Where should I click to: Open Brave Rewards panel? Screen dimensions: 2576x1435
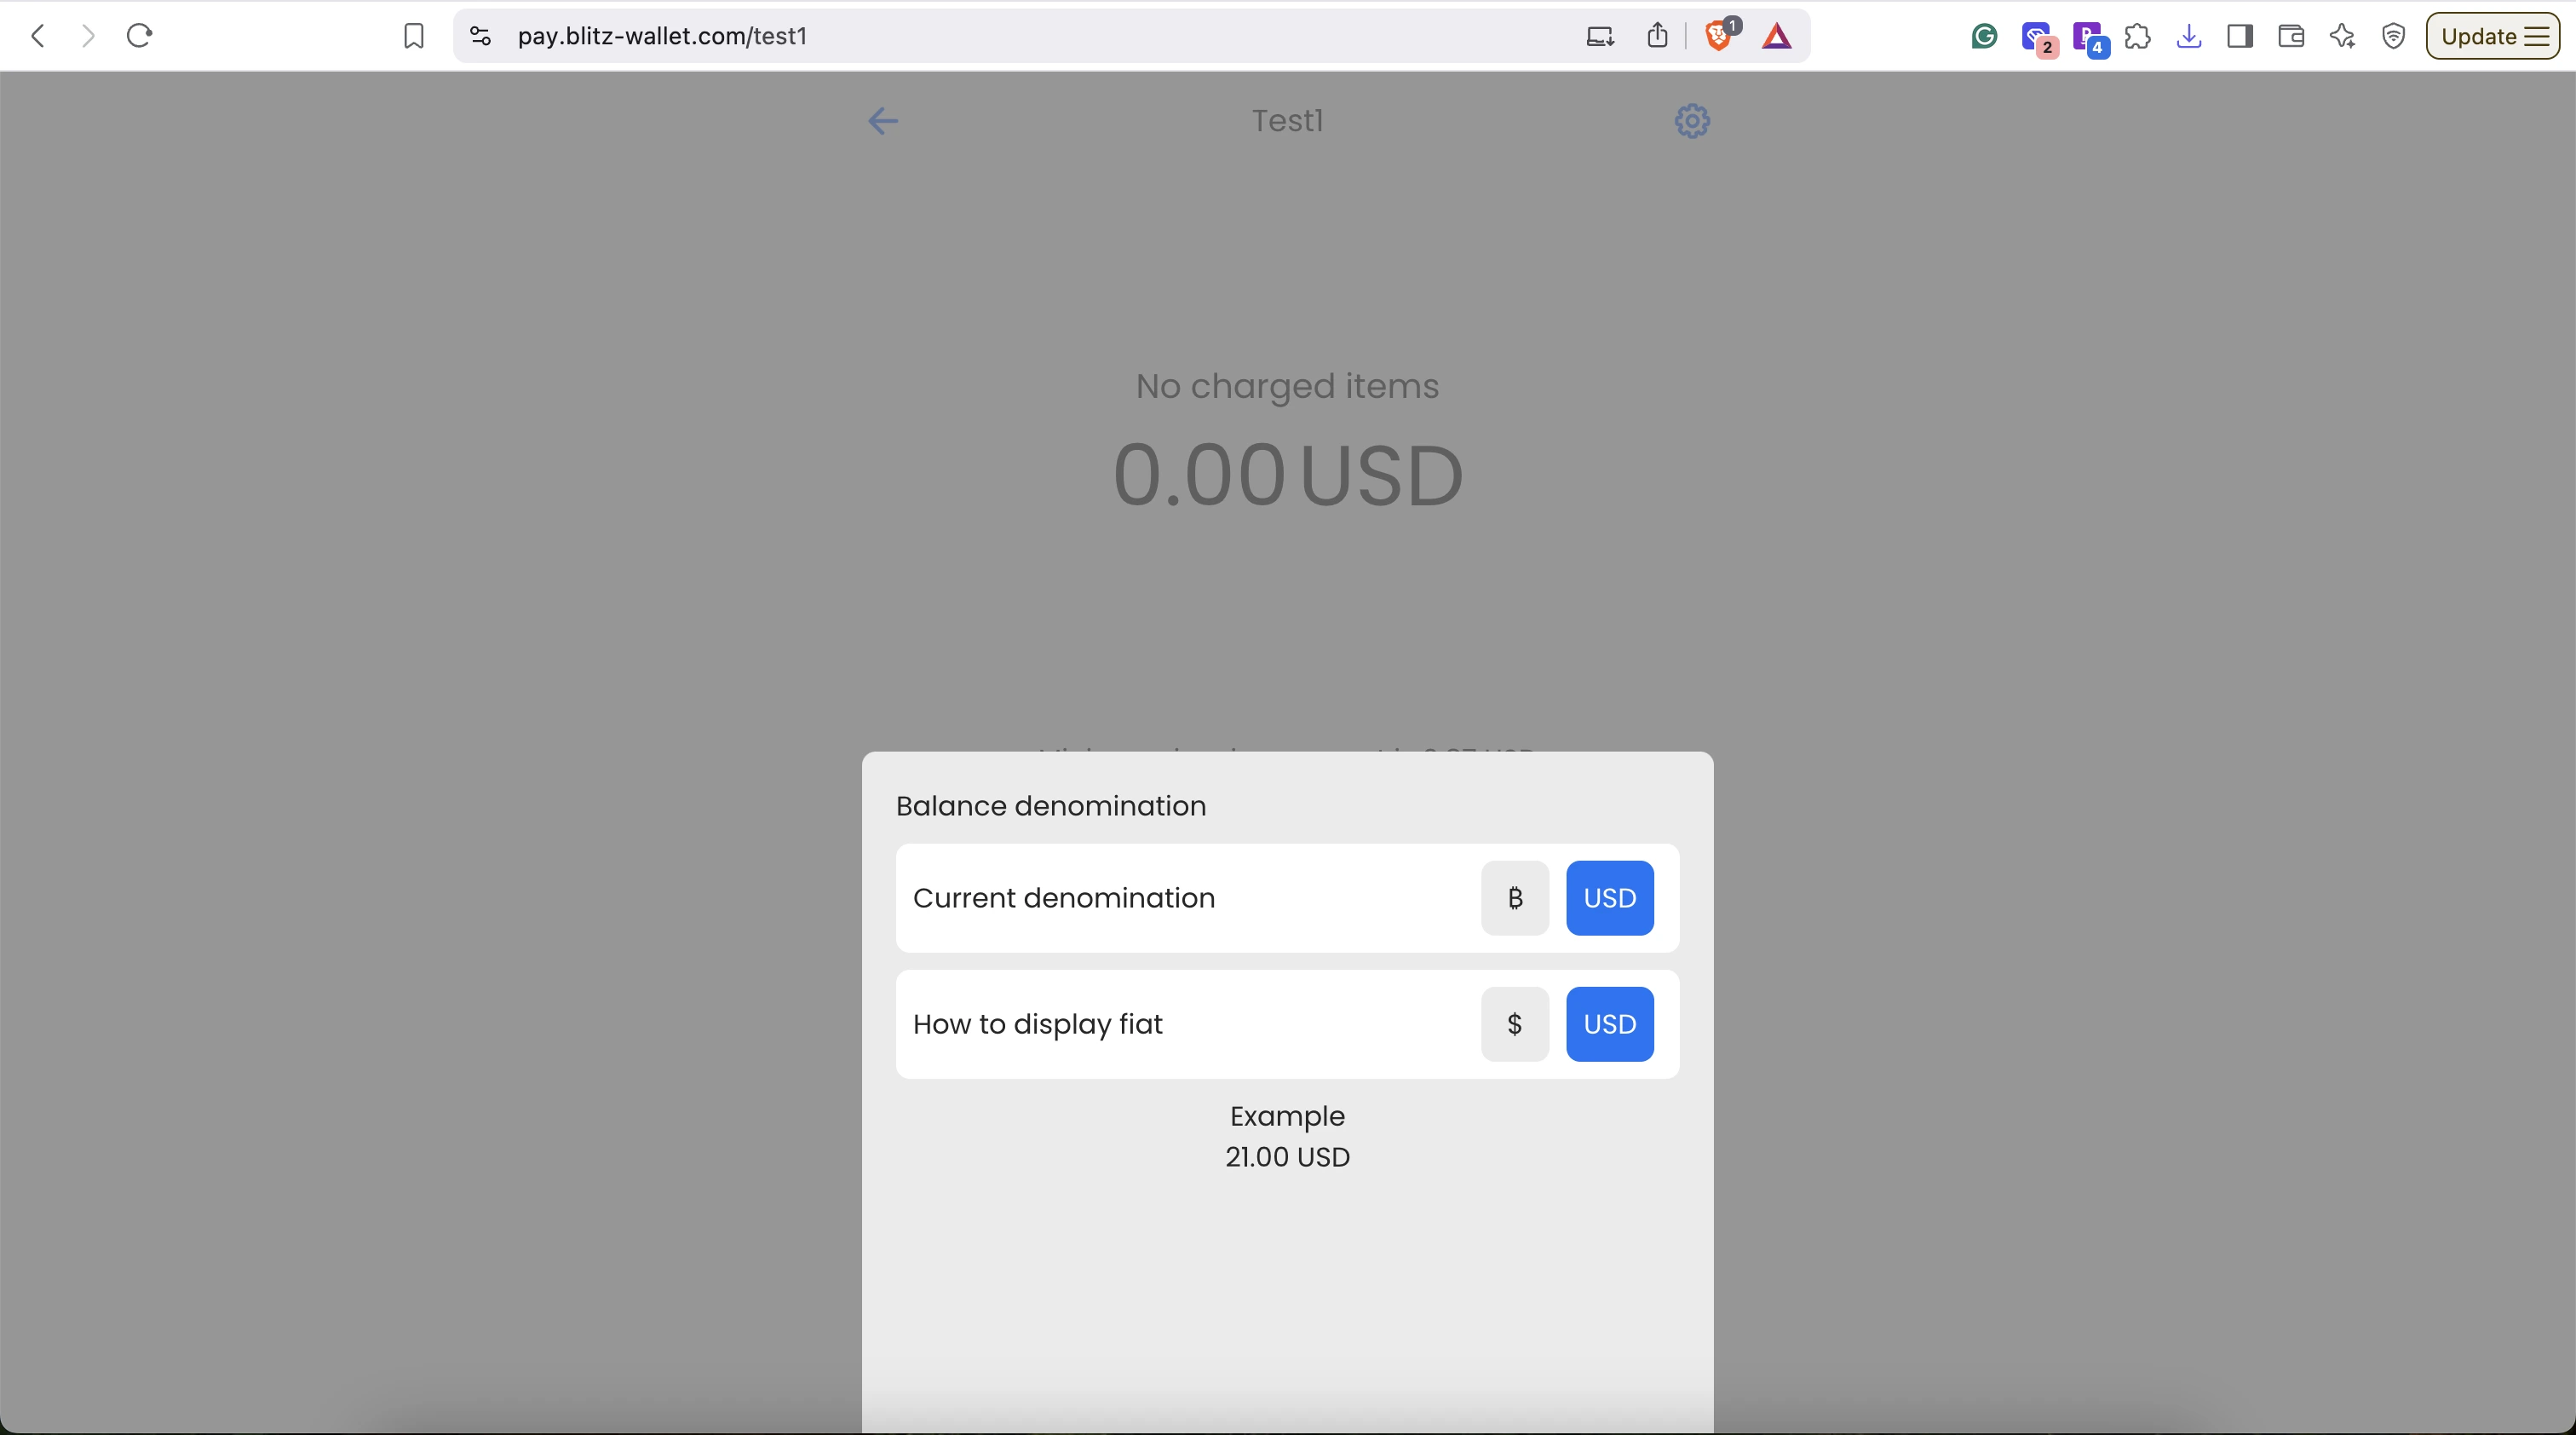[1778, 36]
